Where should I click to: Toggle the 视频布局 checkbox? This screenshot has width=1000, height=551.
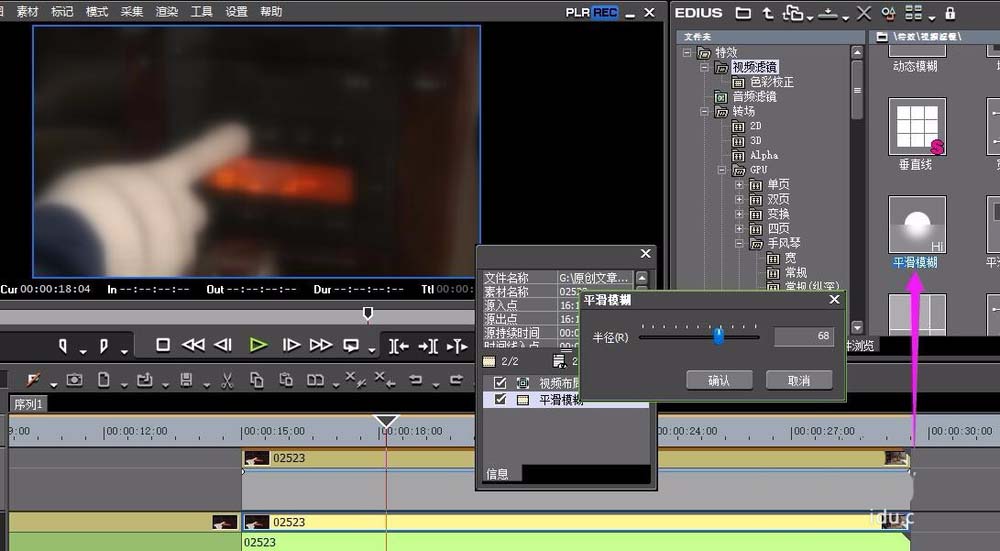[x=501, y=383]
